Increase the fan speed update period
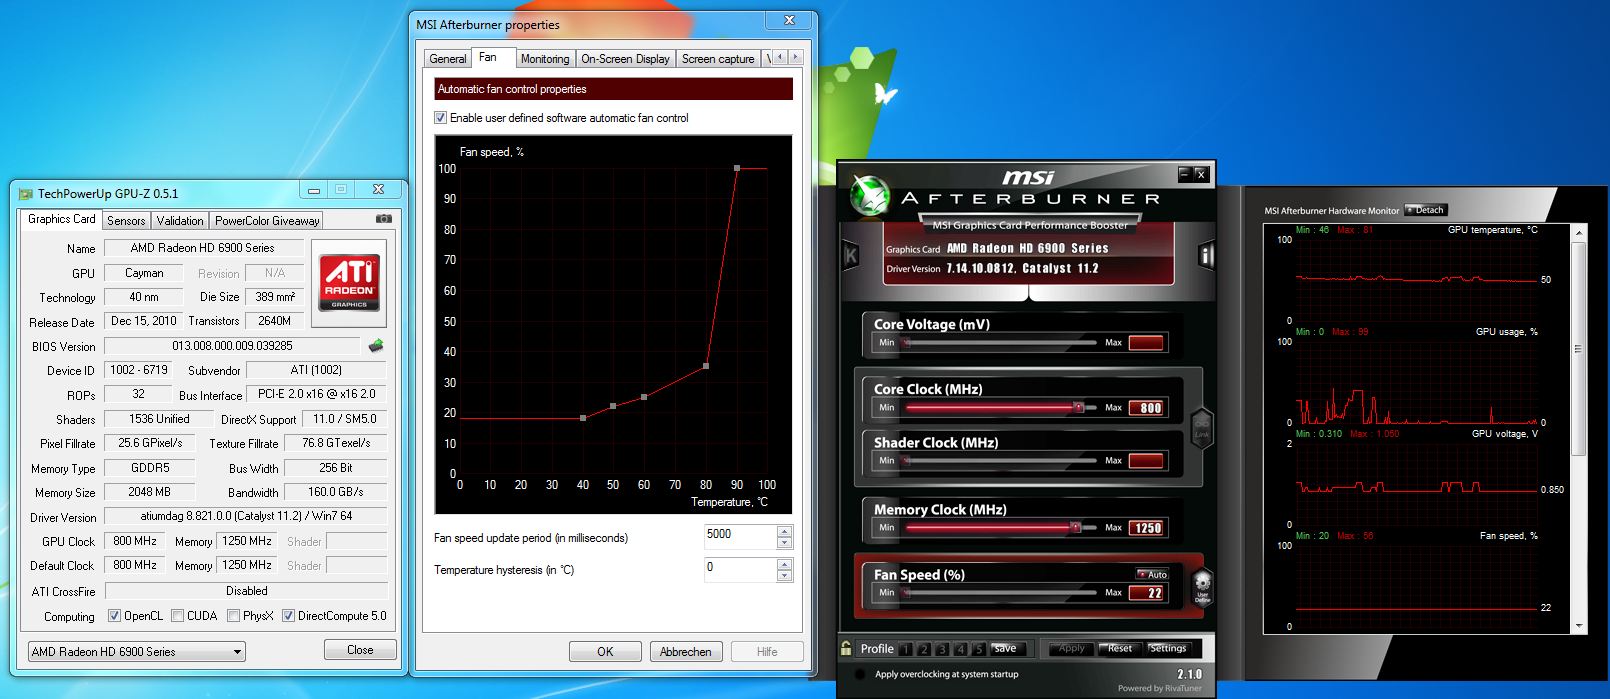The height and width of the screenshot is (699, 1610). click(784, 531)
